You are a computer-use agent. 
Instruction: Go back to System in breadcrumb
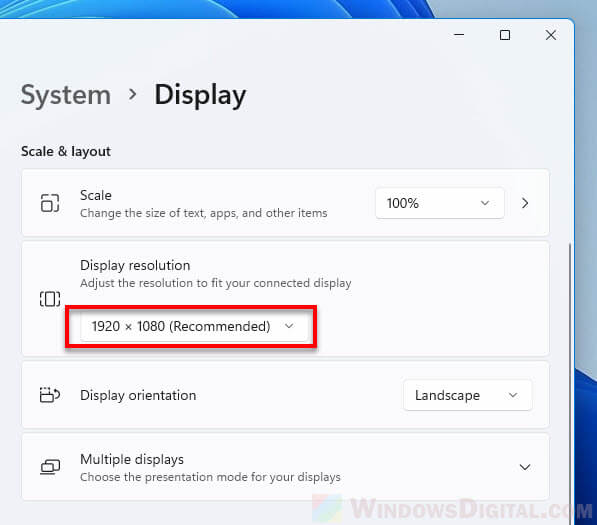point(66,95)
